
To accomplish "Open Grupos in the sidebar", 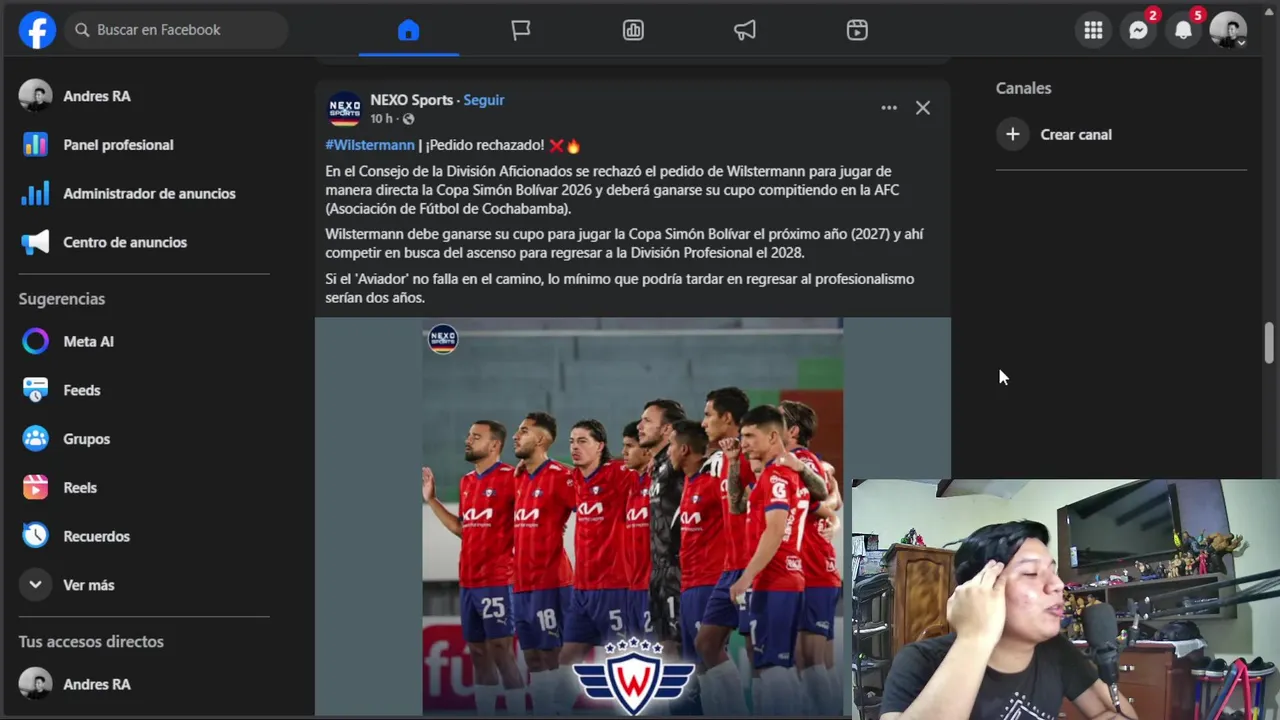I will pyautogui.click(x=144, y=439).
